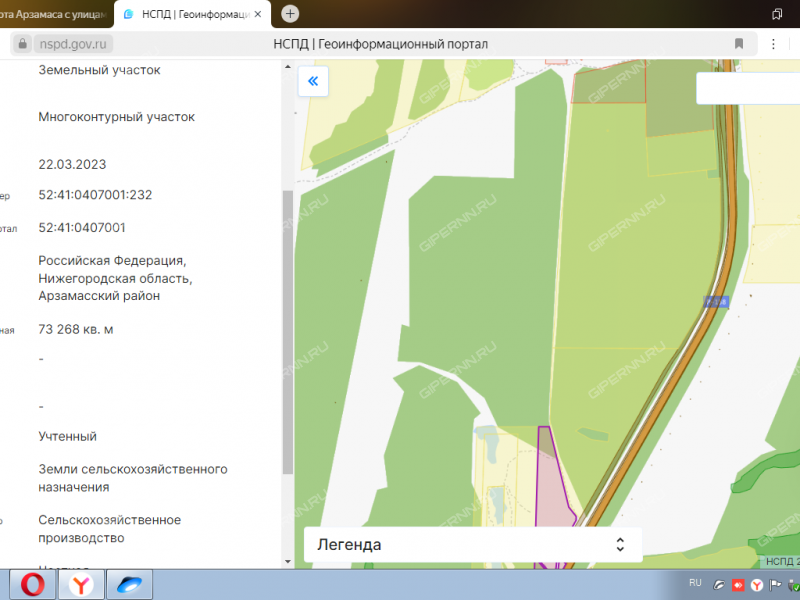
Task: Open the browser three-dot menu
Action: point(772,44)
